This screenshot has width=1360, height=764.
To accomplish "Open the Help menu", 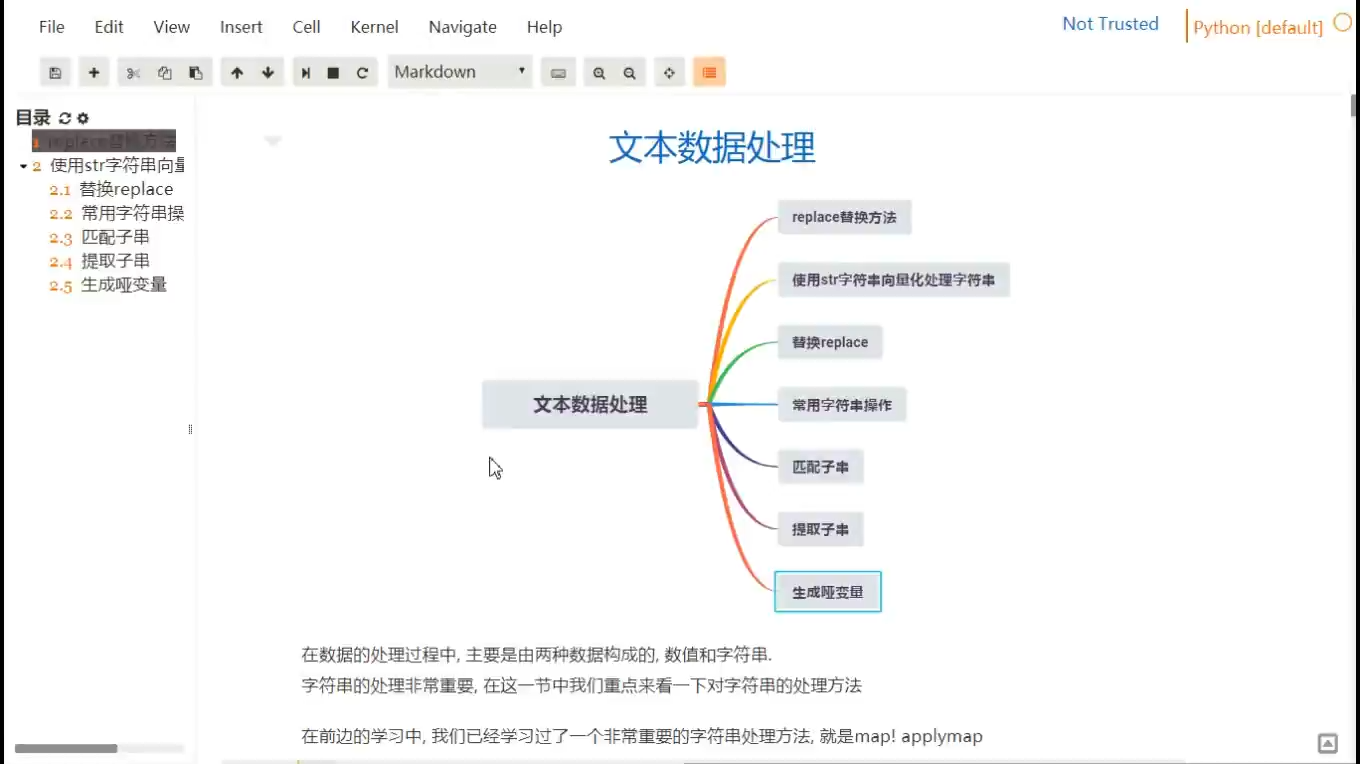I will pos(544,27).
